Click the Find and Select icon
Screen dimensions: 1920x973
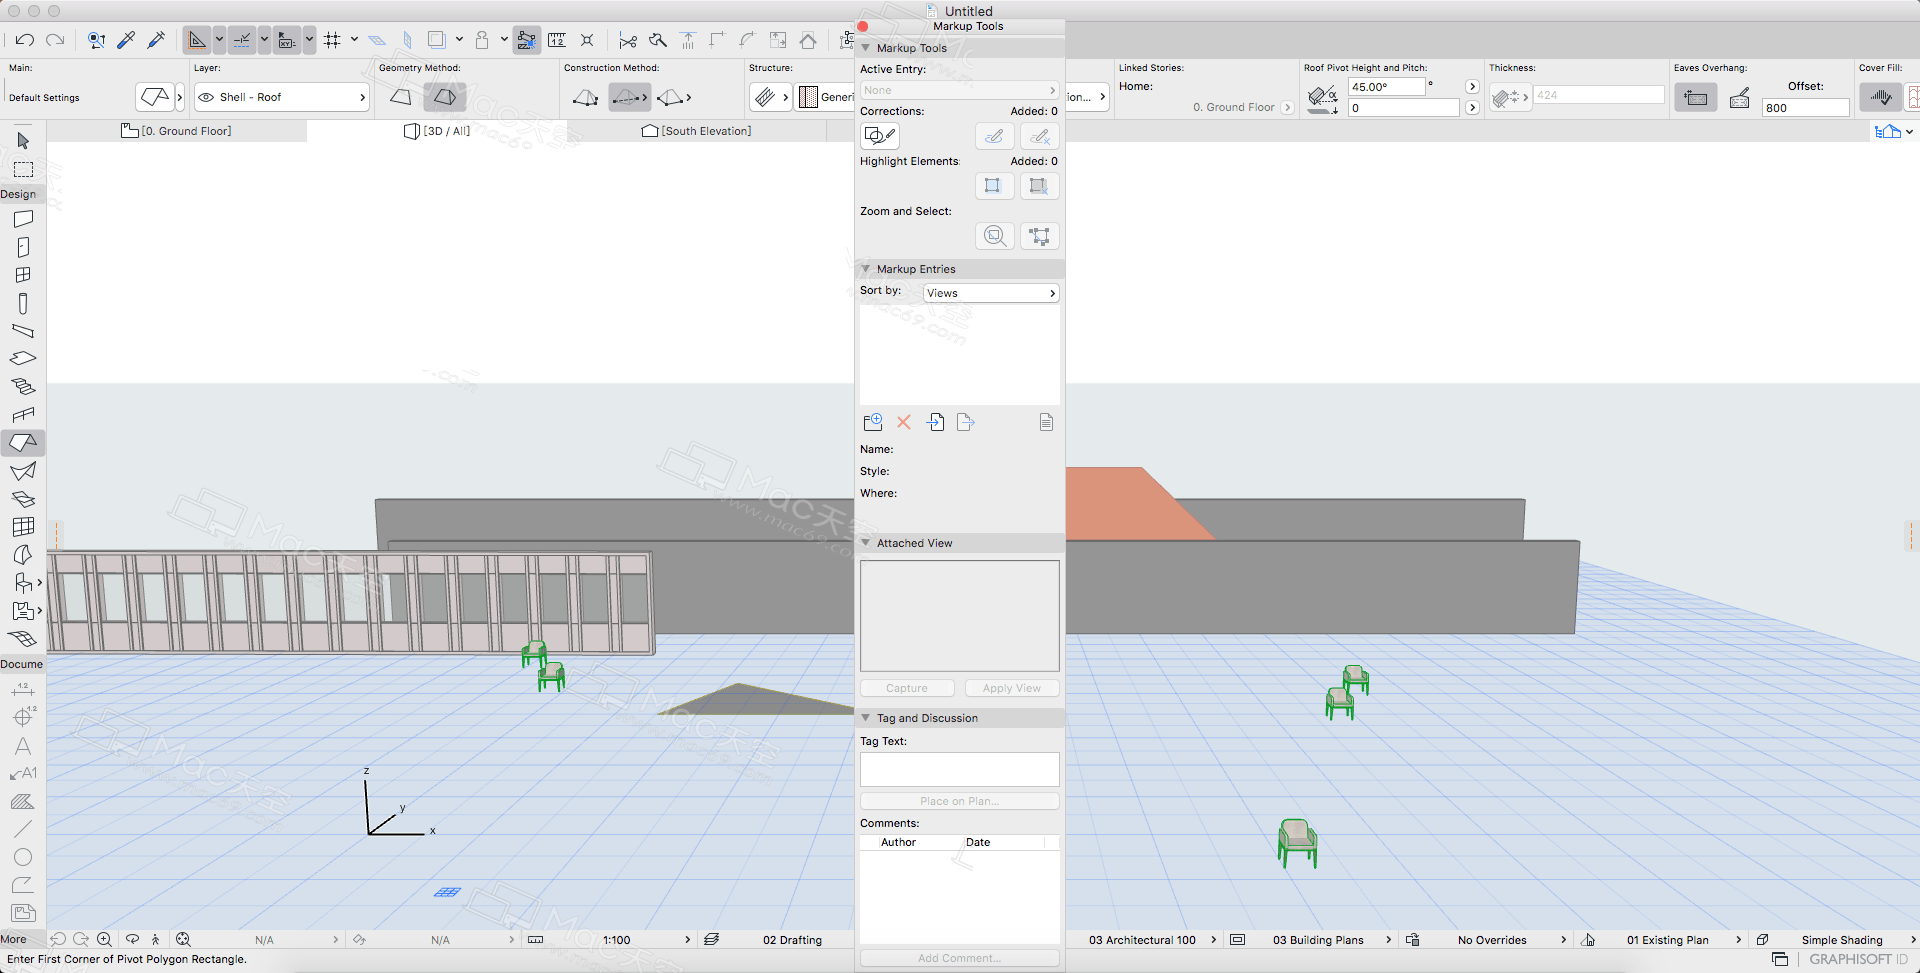(96, 40)
